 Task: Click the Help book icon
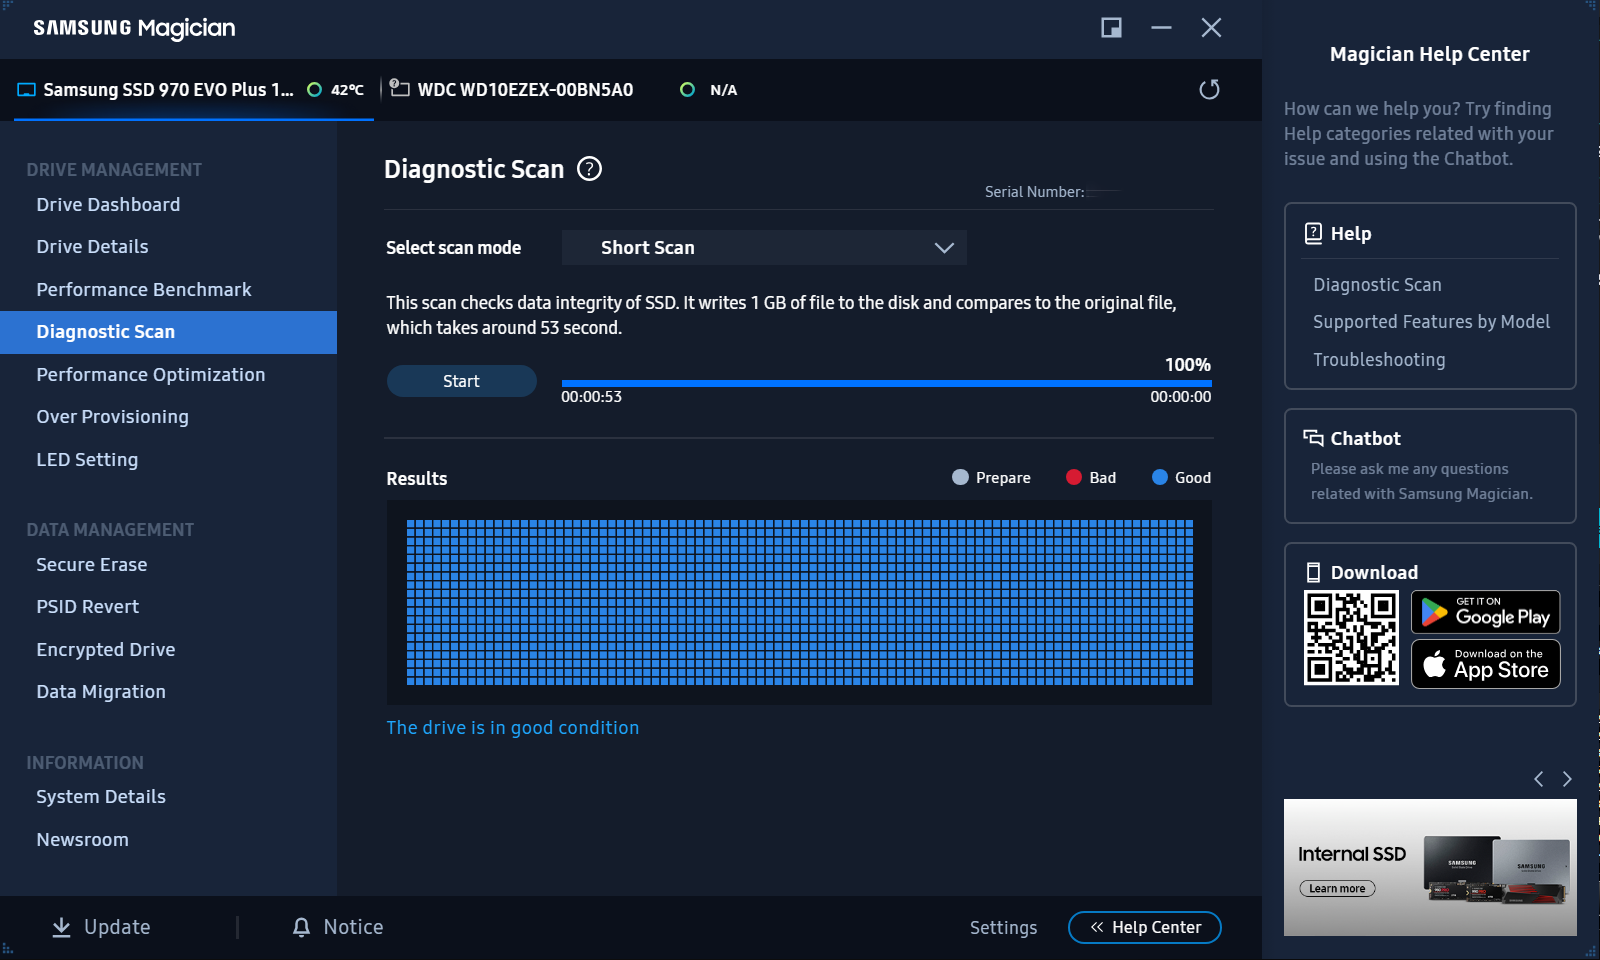[x=1313, y=233]
